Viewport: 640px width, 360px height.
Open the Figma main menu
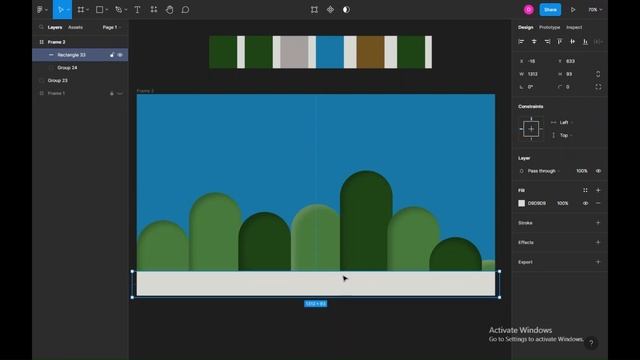[40, 9]
